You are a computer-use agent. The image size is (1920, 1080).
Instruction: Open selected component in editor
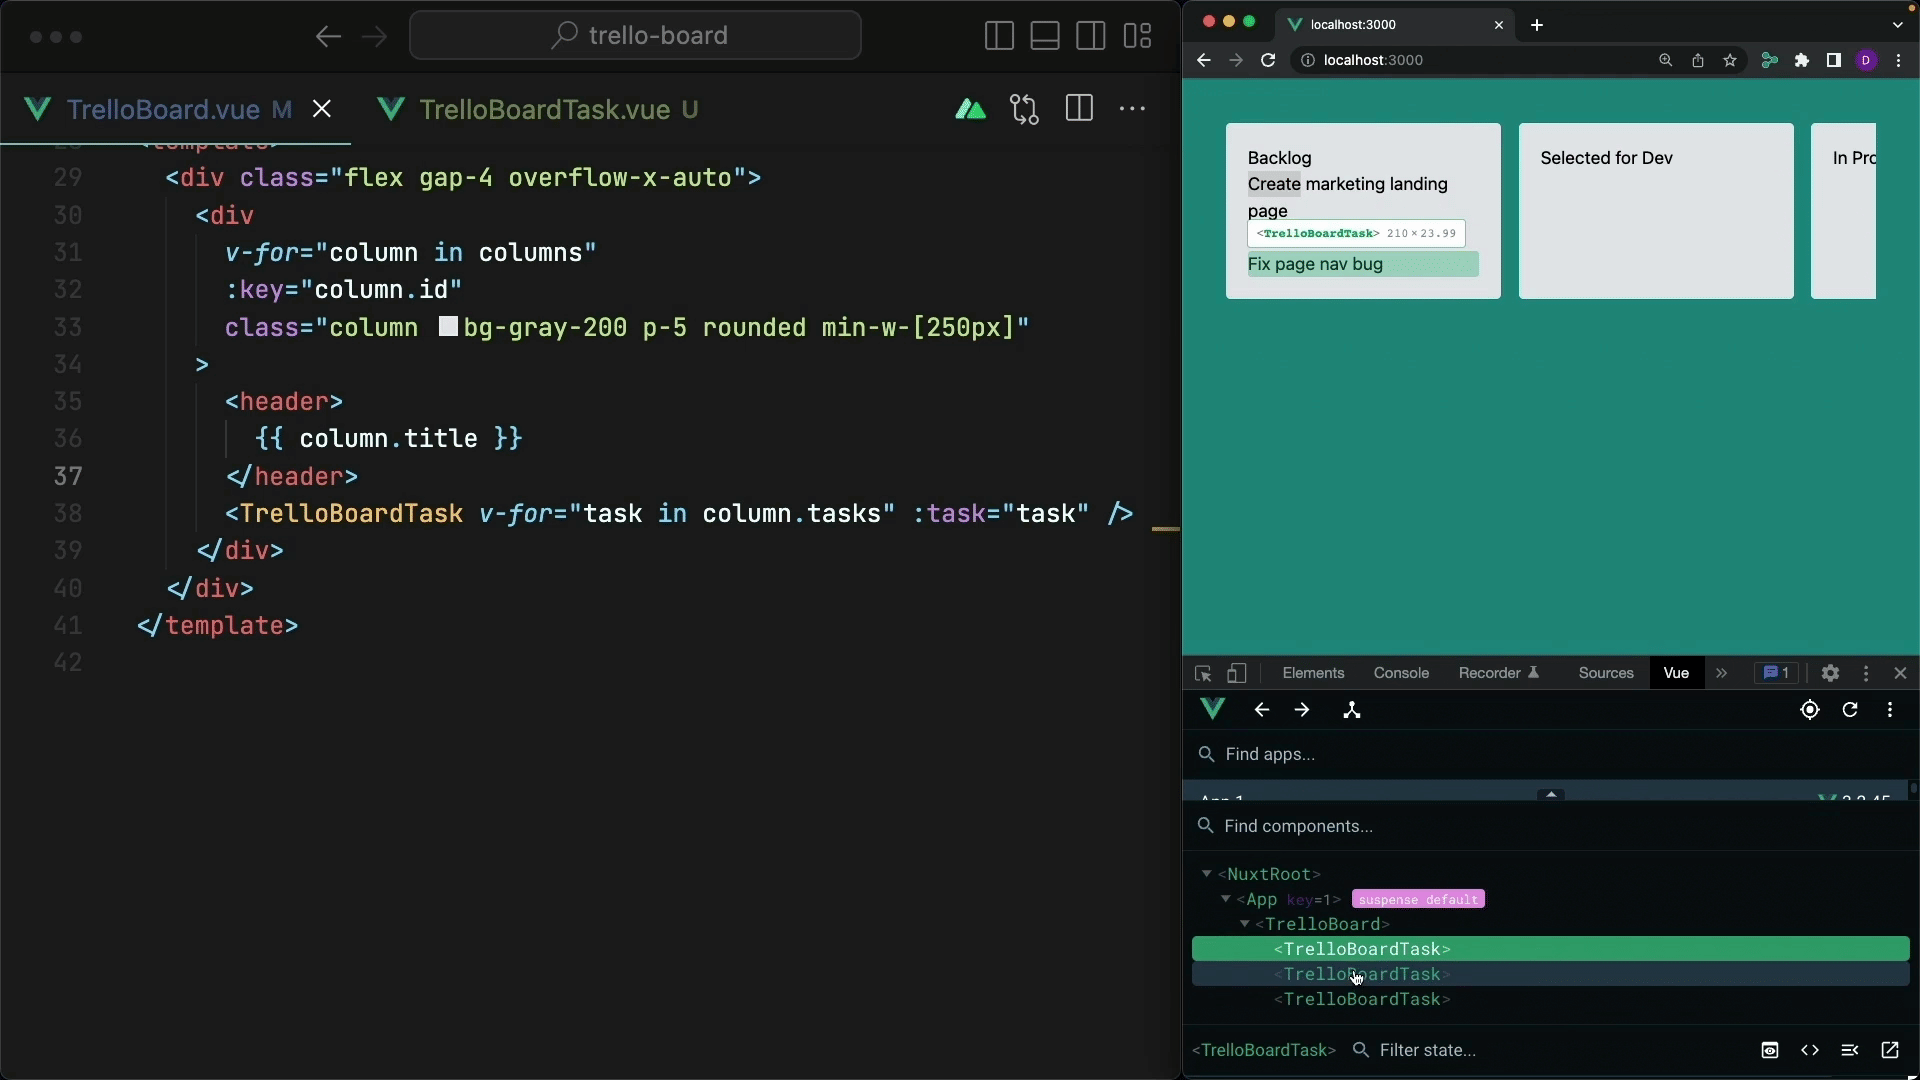(x=1890, y=1051)
